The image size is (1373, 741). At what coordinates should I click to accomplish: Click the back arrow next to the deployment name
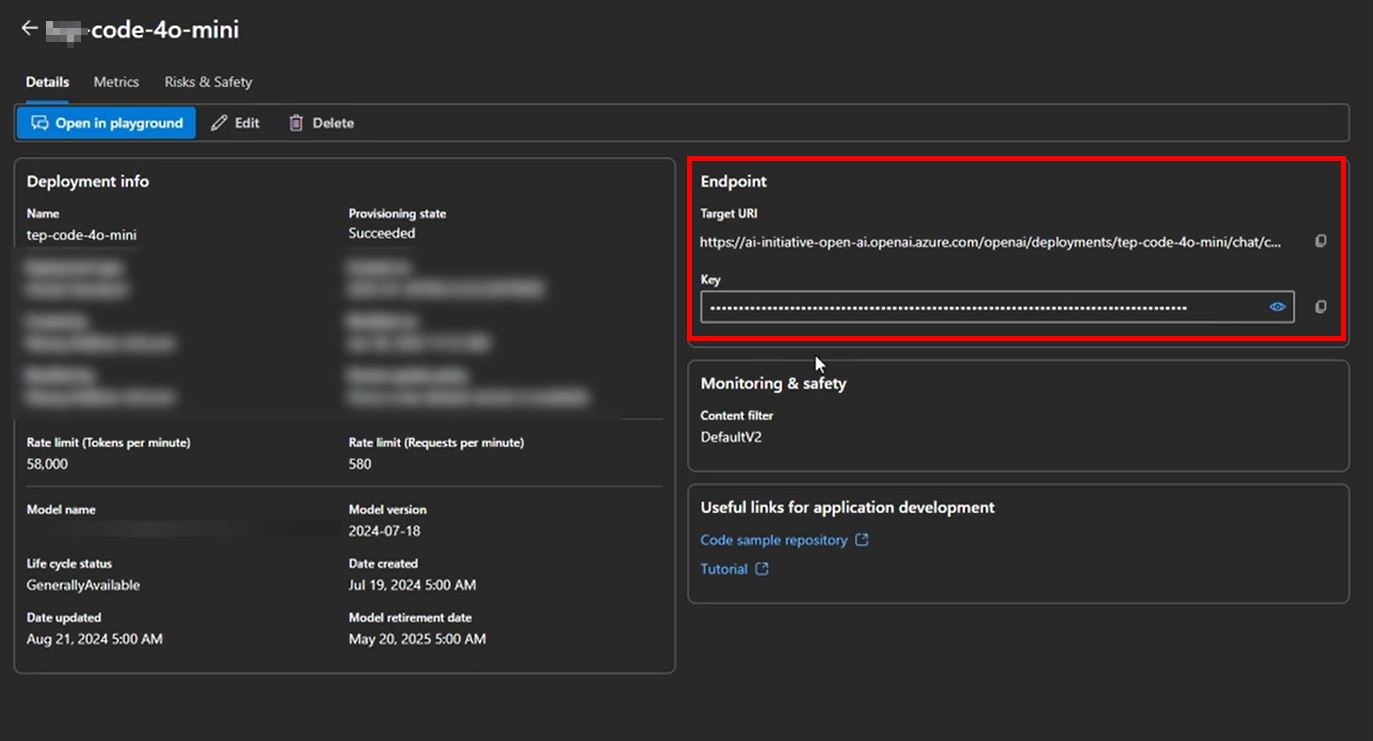29,27
